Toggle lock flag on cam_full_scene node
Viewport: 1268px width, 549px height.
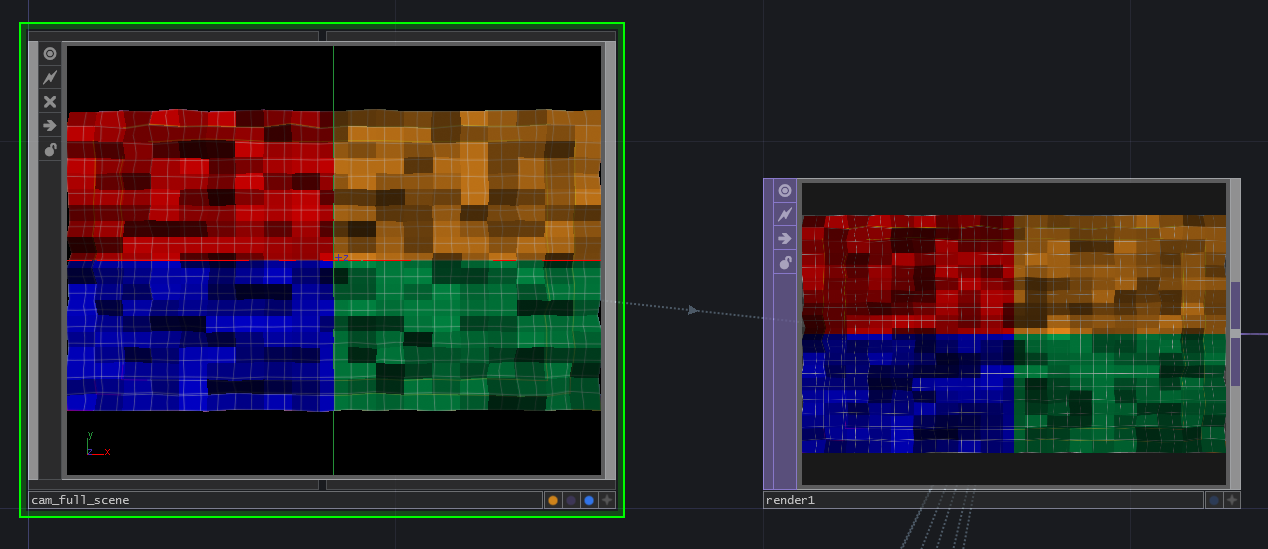(x=50, y=150)
